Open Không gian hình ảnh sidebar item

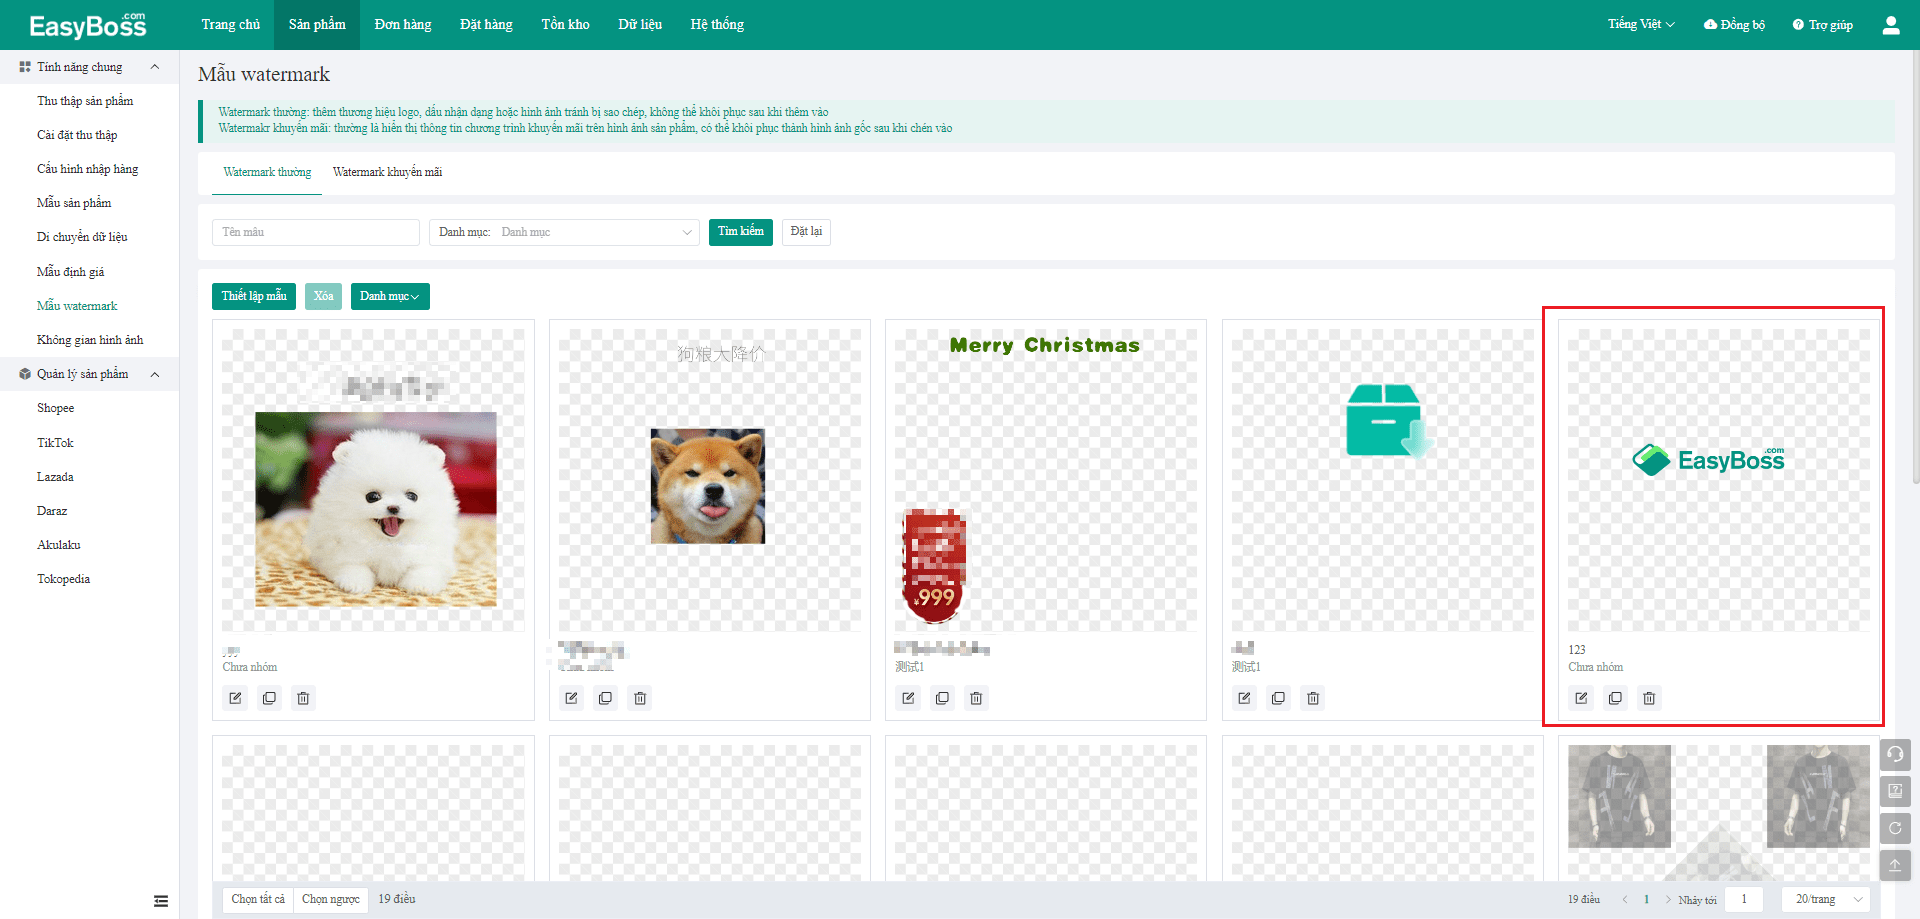90,340
